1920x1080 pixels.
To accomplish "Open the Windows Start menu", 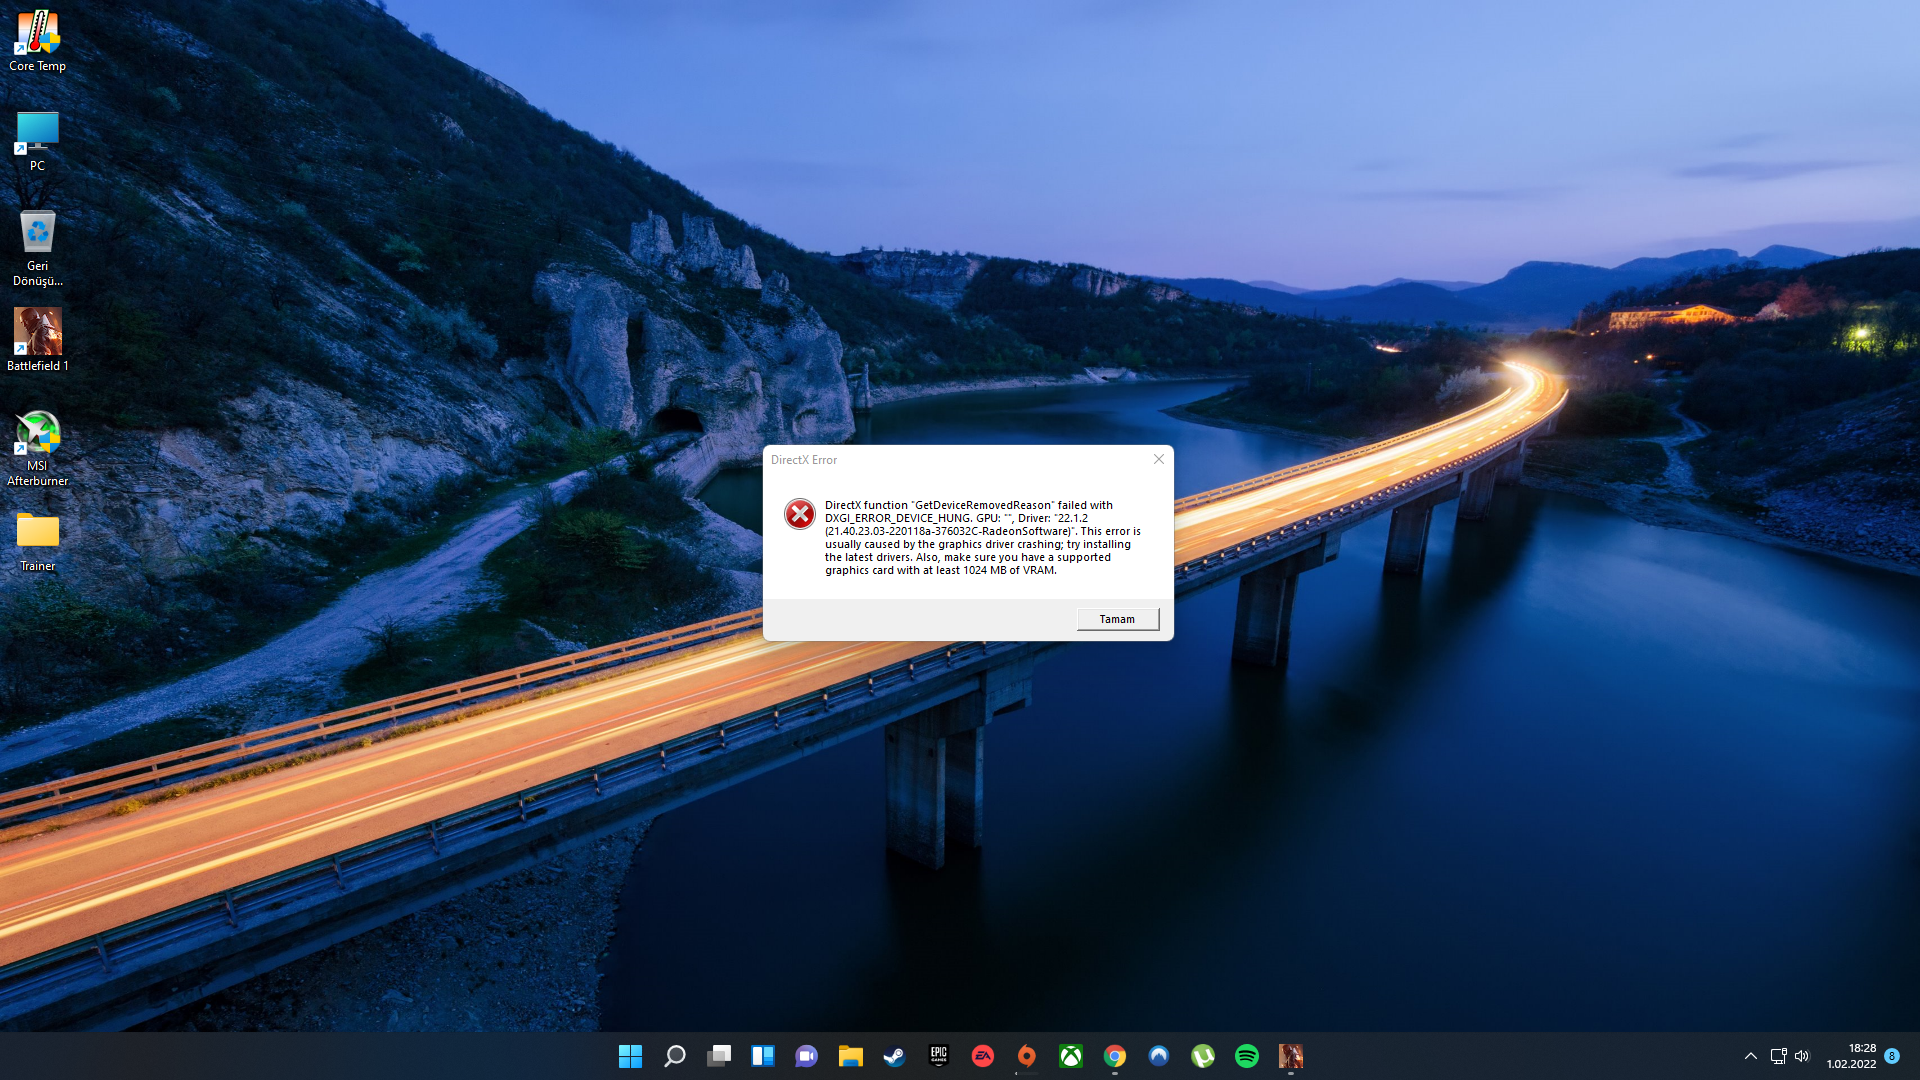I will [630, 1056].
